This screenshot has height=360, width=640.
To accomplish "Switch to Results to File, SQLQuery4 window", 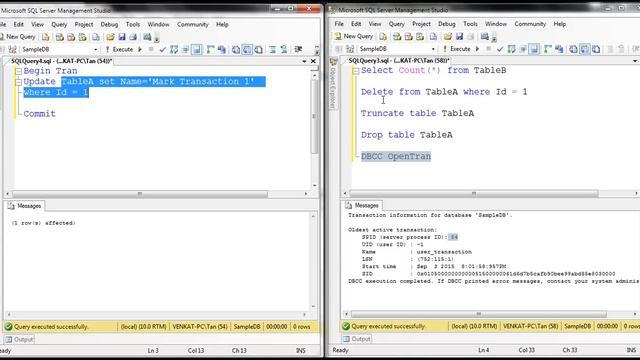I will (259, 49).
